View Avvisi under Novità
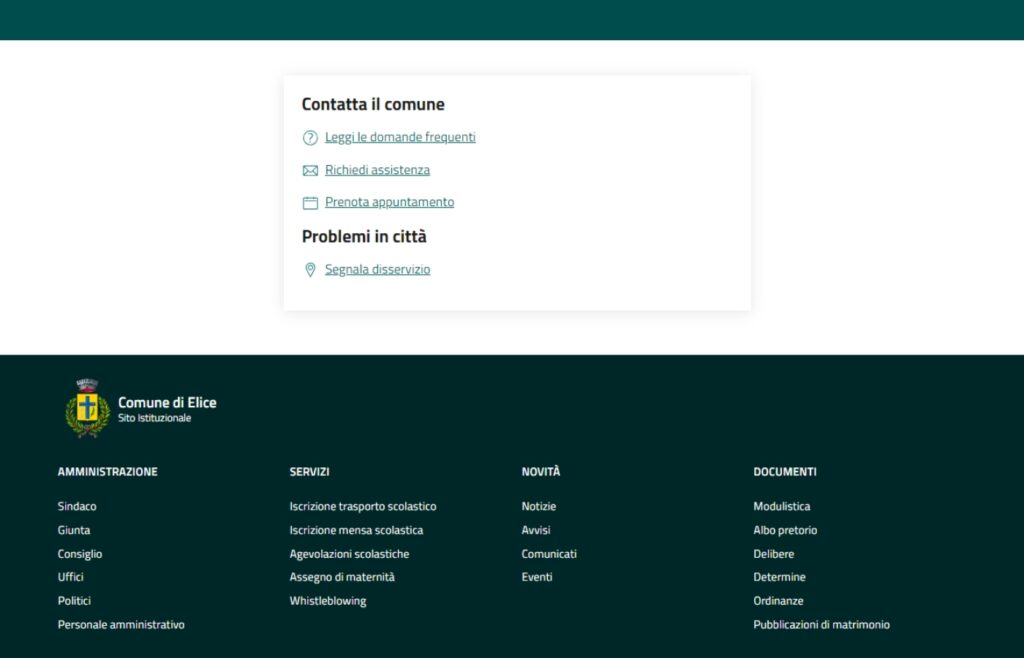This screenshot has height=658, width=1024. [536, 530]
